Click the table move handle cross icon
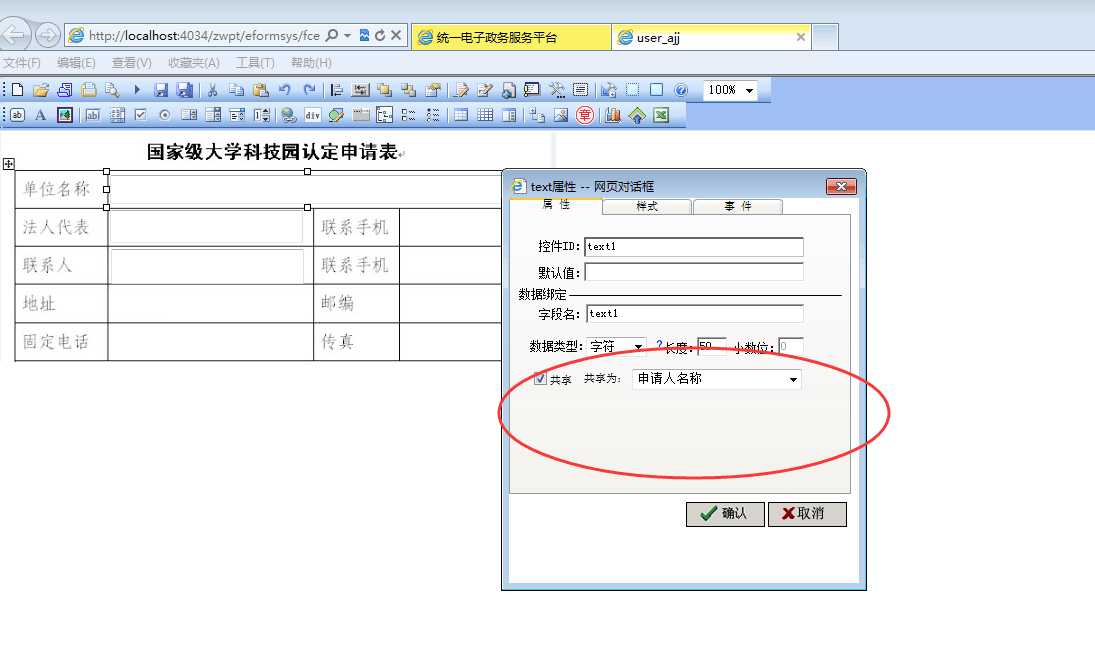Viewport: 1095px width, 654px height. coord(8,164)
